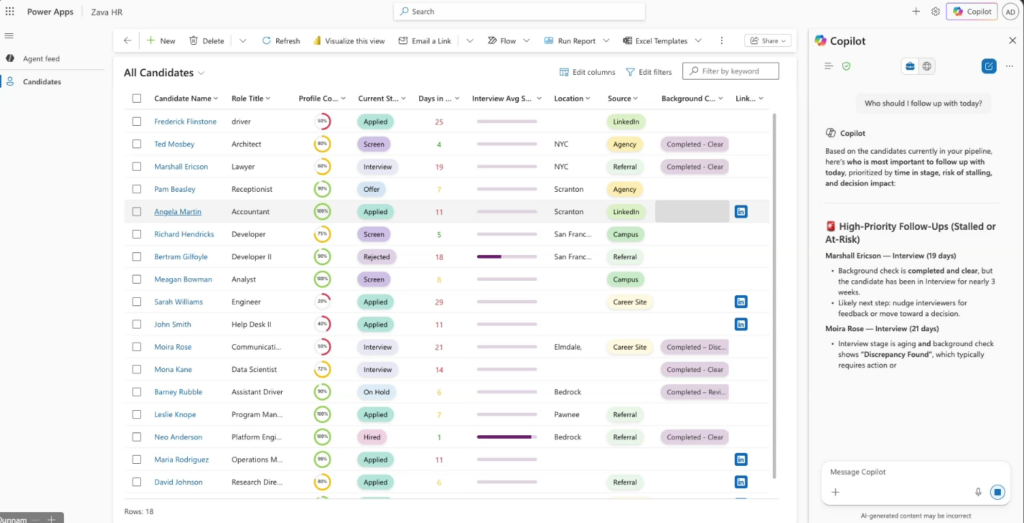Switch Copilot to web globe mode
This screenshot has width=1024, height=523.
pos(927,66)
